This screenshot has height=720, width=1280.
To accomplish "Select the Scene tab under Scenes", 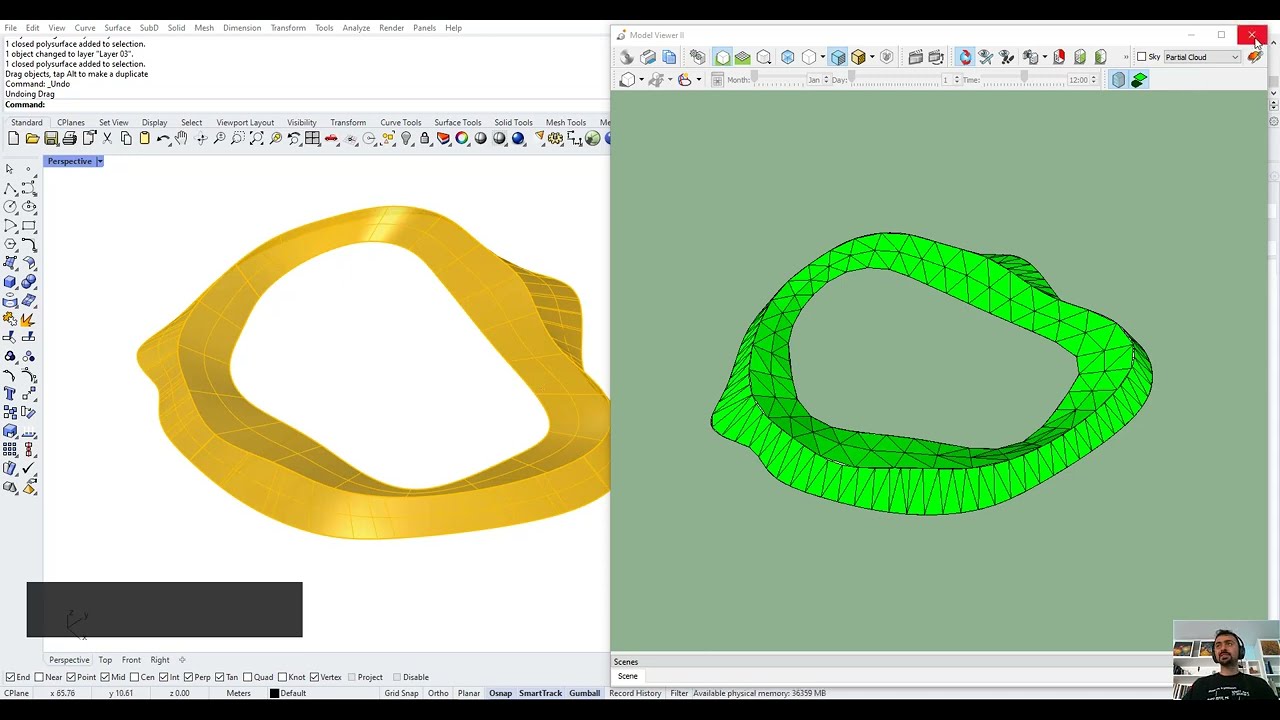I will coord(627,676).
